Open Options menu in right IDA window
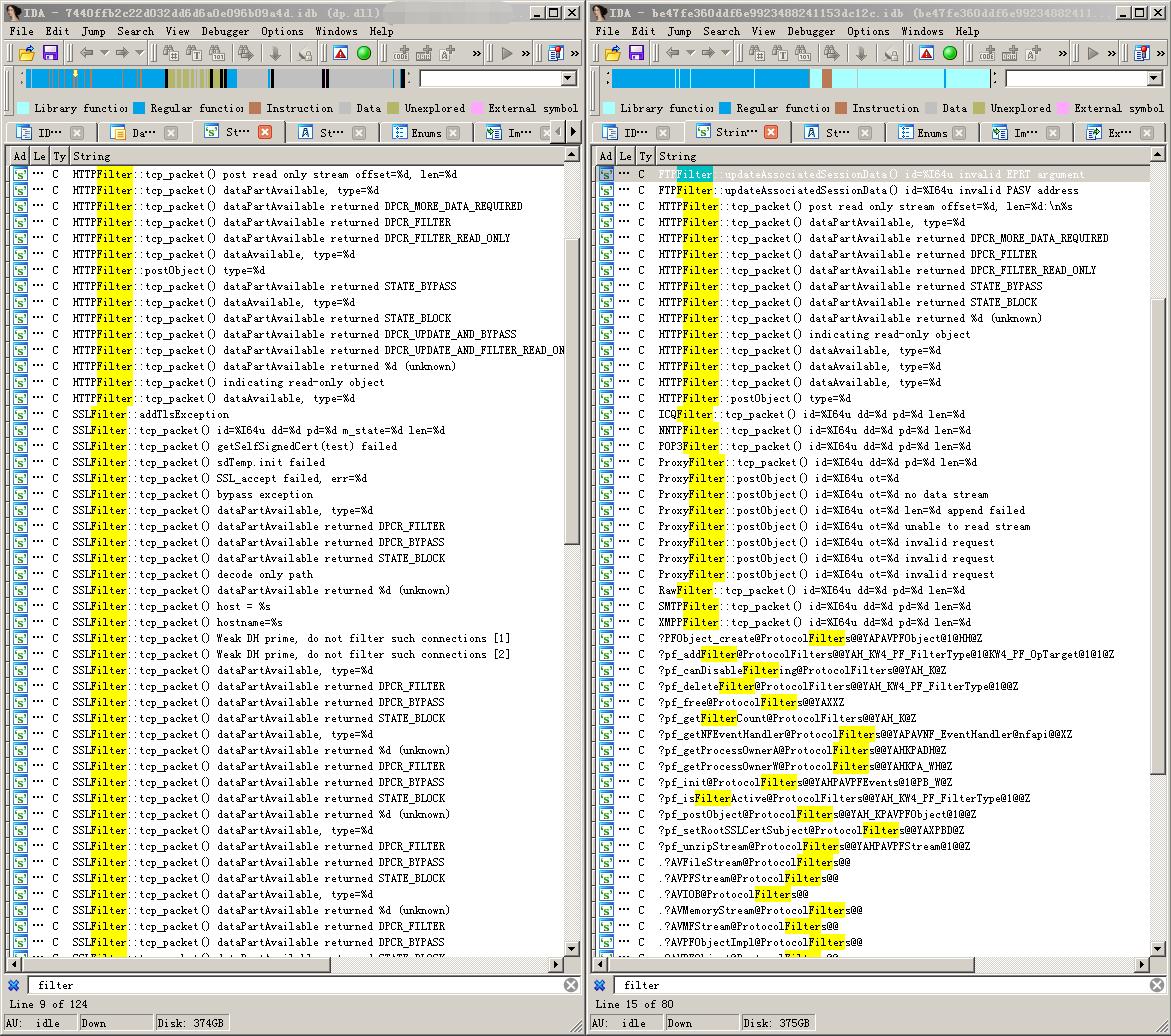The image size is (1171, 1036). tap(868, 31)
